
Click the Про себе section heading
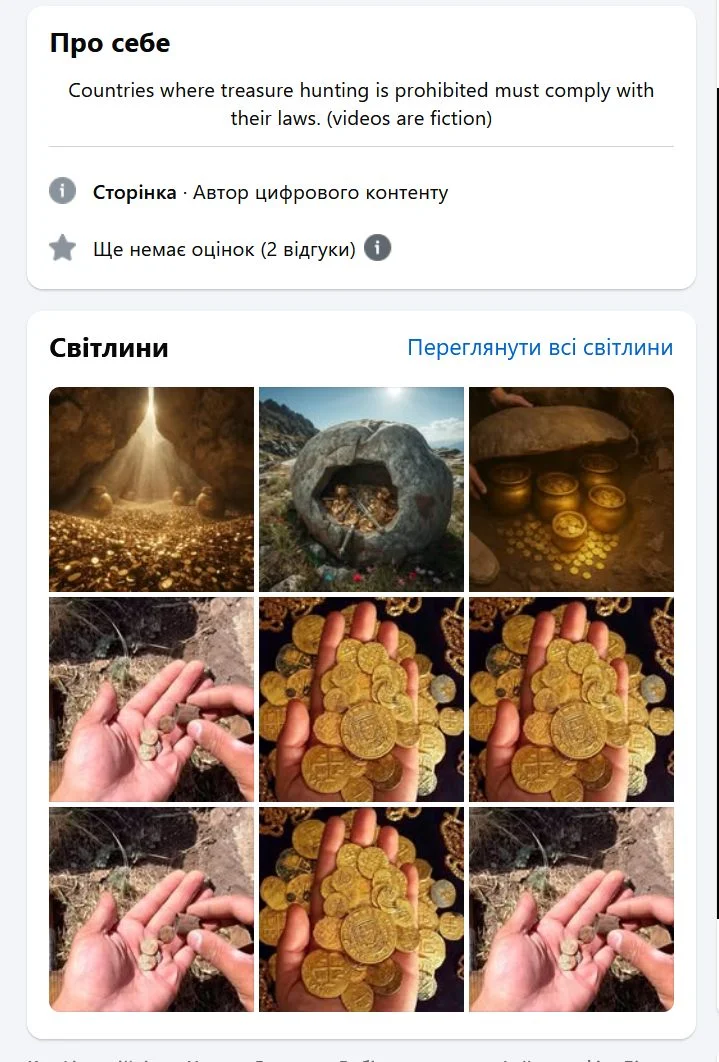click(x=110, y=43)
